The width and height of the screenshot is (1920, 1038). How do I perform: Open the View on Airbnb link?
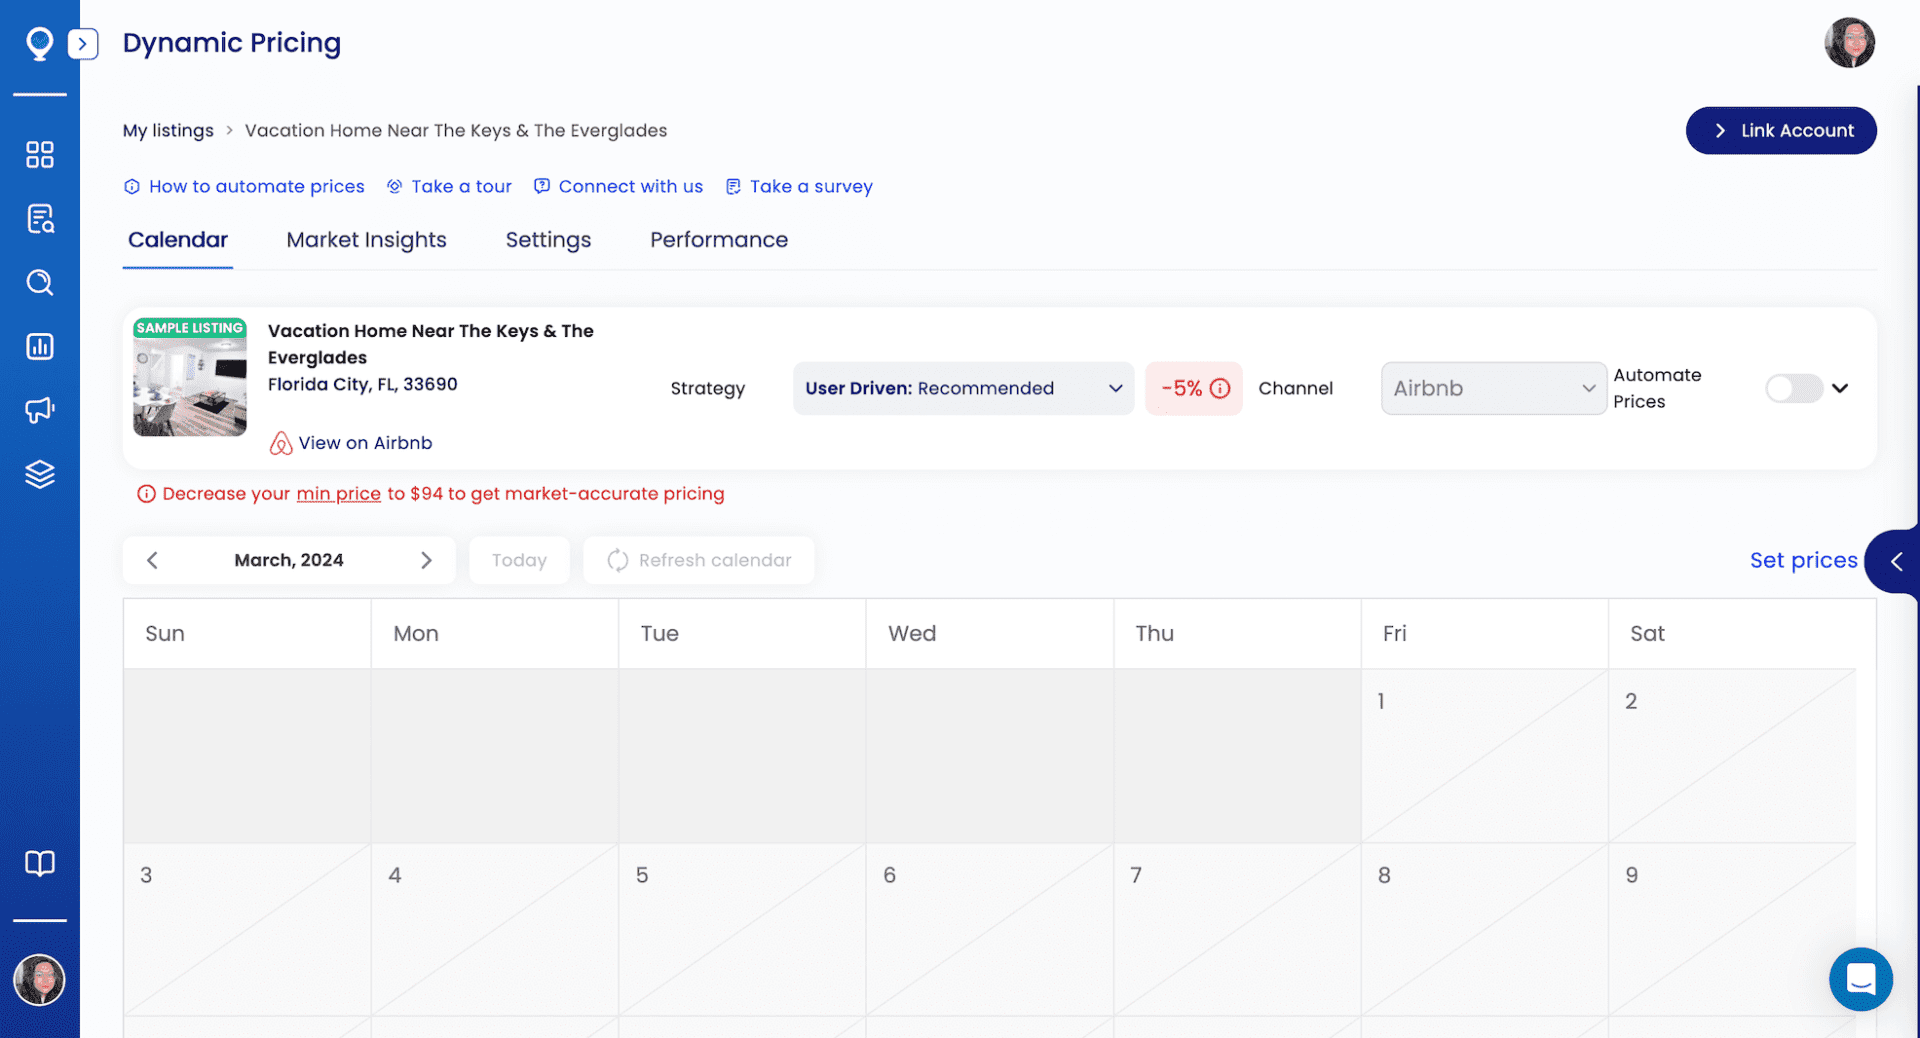365,443
